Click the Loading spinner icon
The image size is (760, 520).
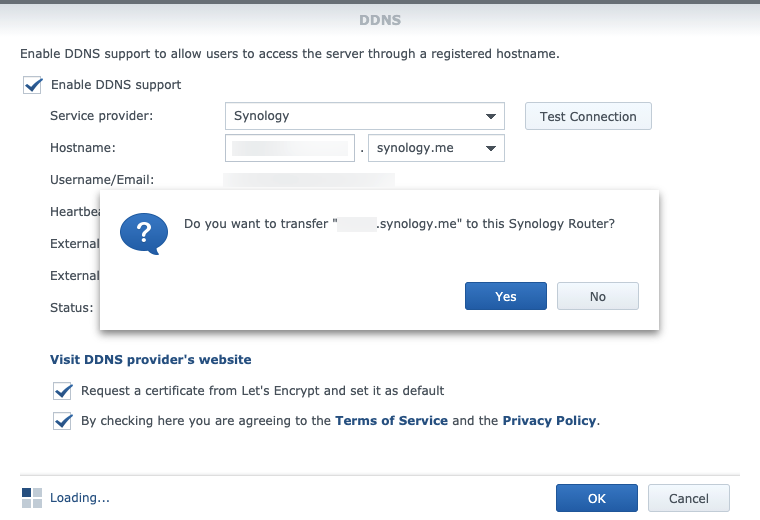(32, 497)
